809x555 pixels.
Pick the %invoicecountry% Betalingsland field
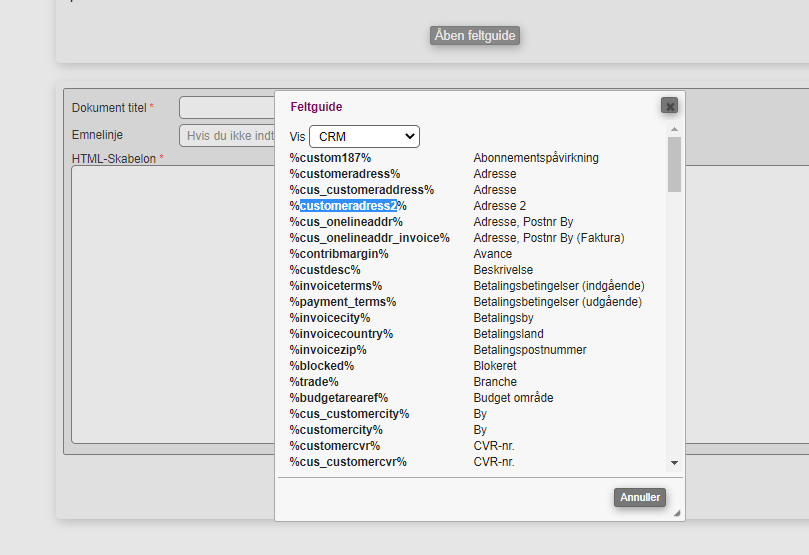341,334
